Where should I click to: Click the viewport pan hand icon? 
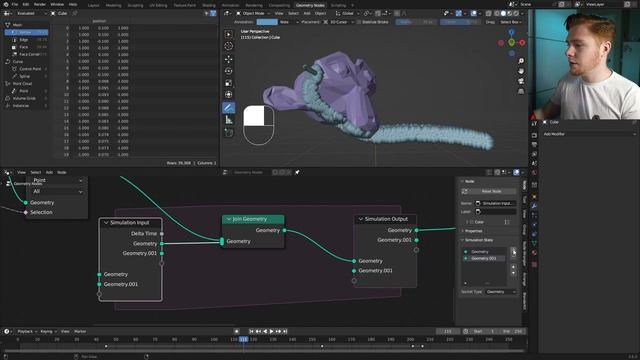[521, 71]
